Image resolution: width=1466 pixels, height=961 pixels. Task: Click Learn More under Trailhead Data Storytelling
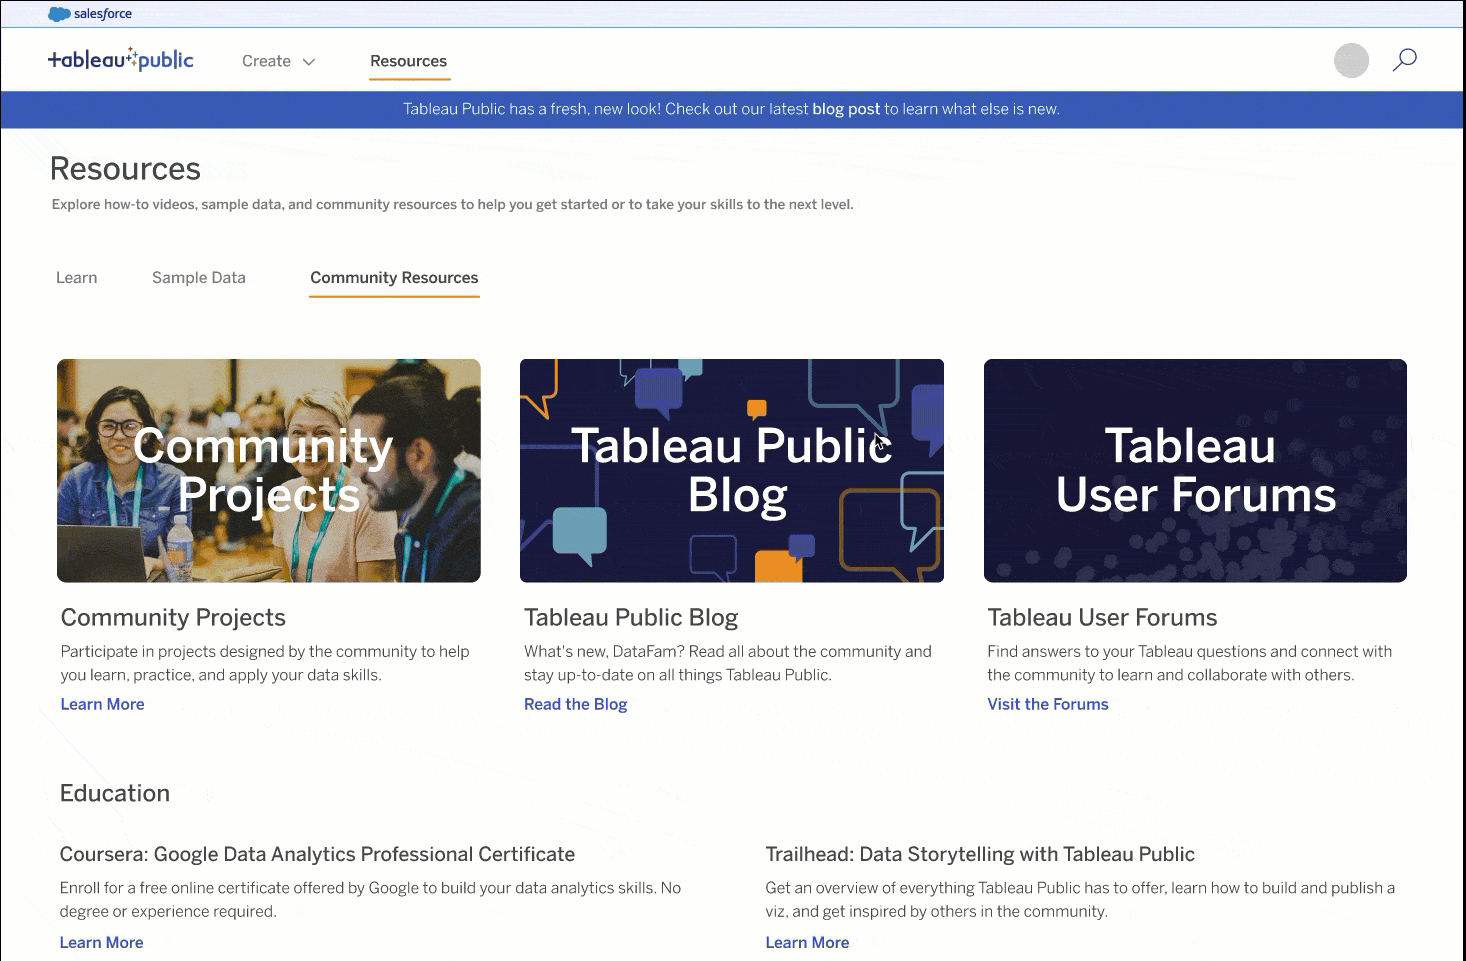[807, 942]
